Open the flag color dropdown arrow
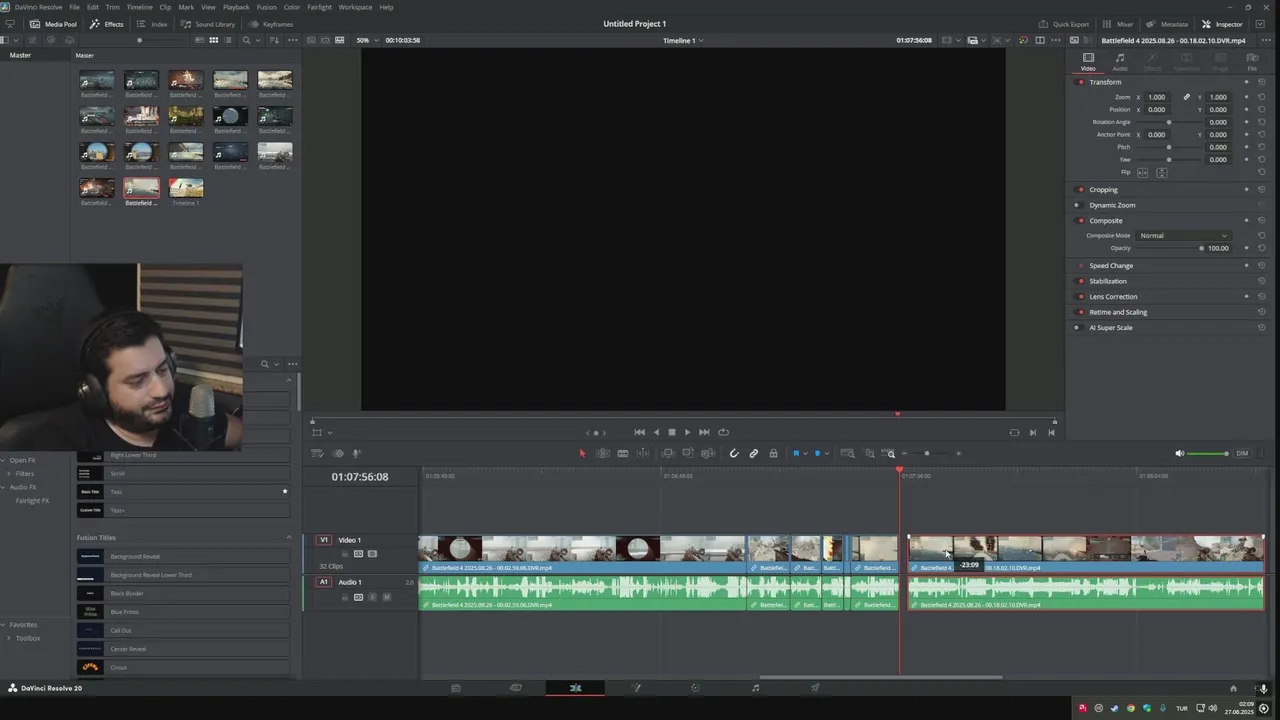This screenshot has width=1280, height=720. coord(805,453)
